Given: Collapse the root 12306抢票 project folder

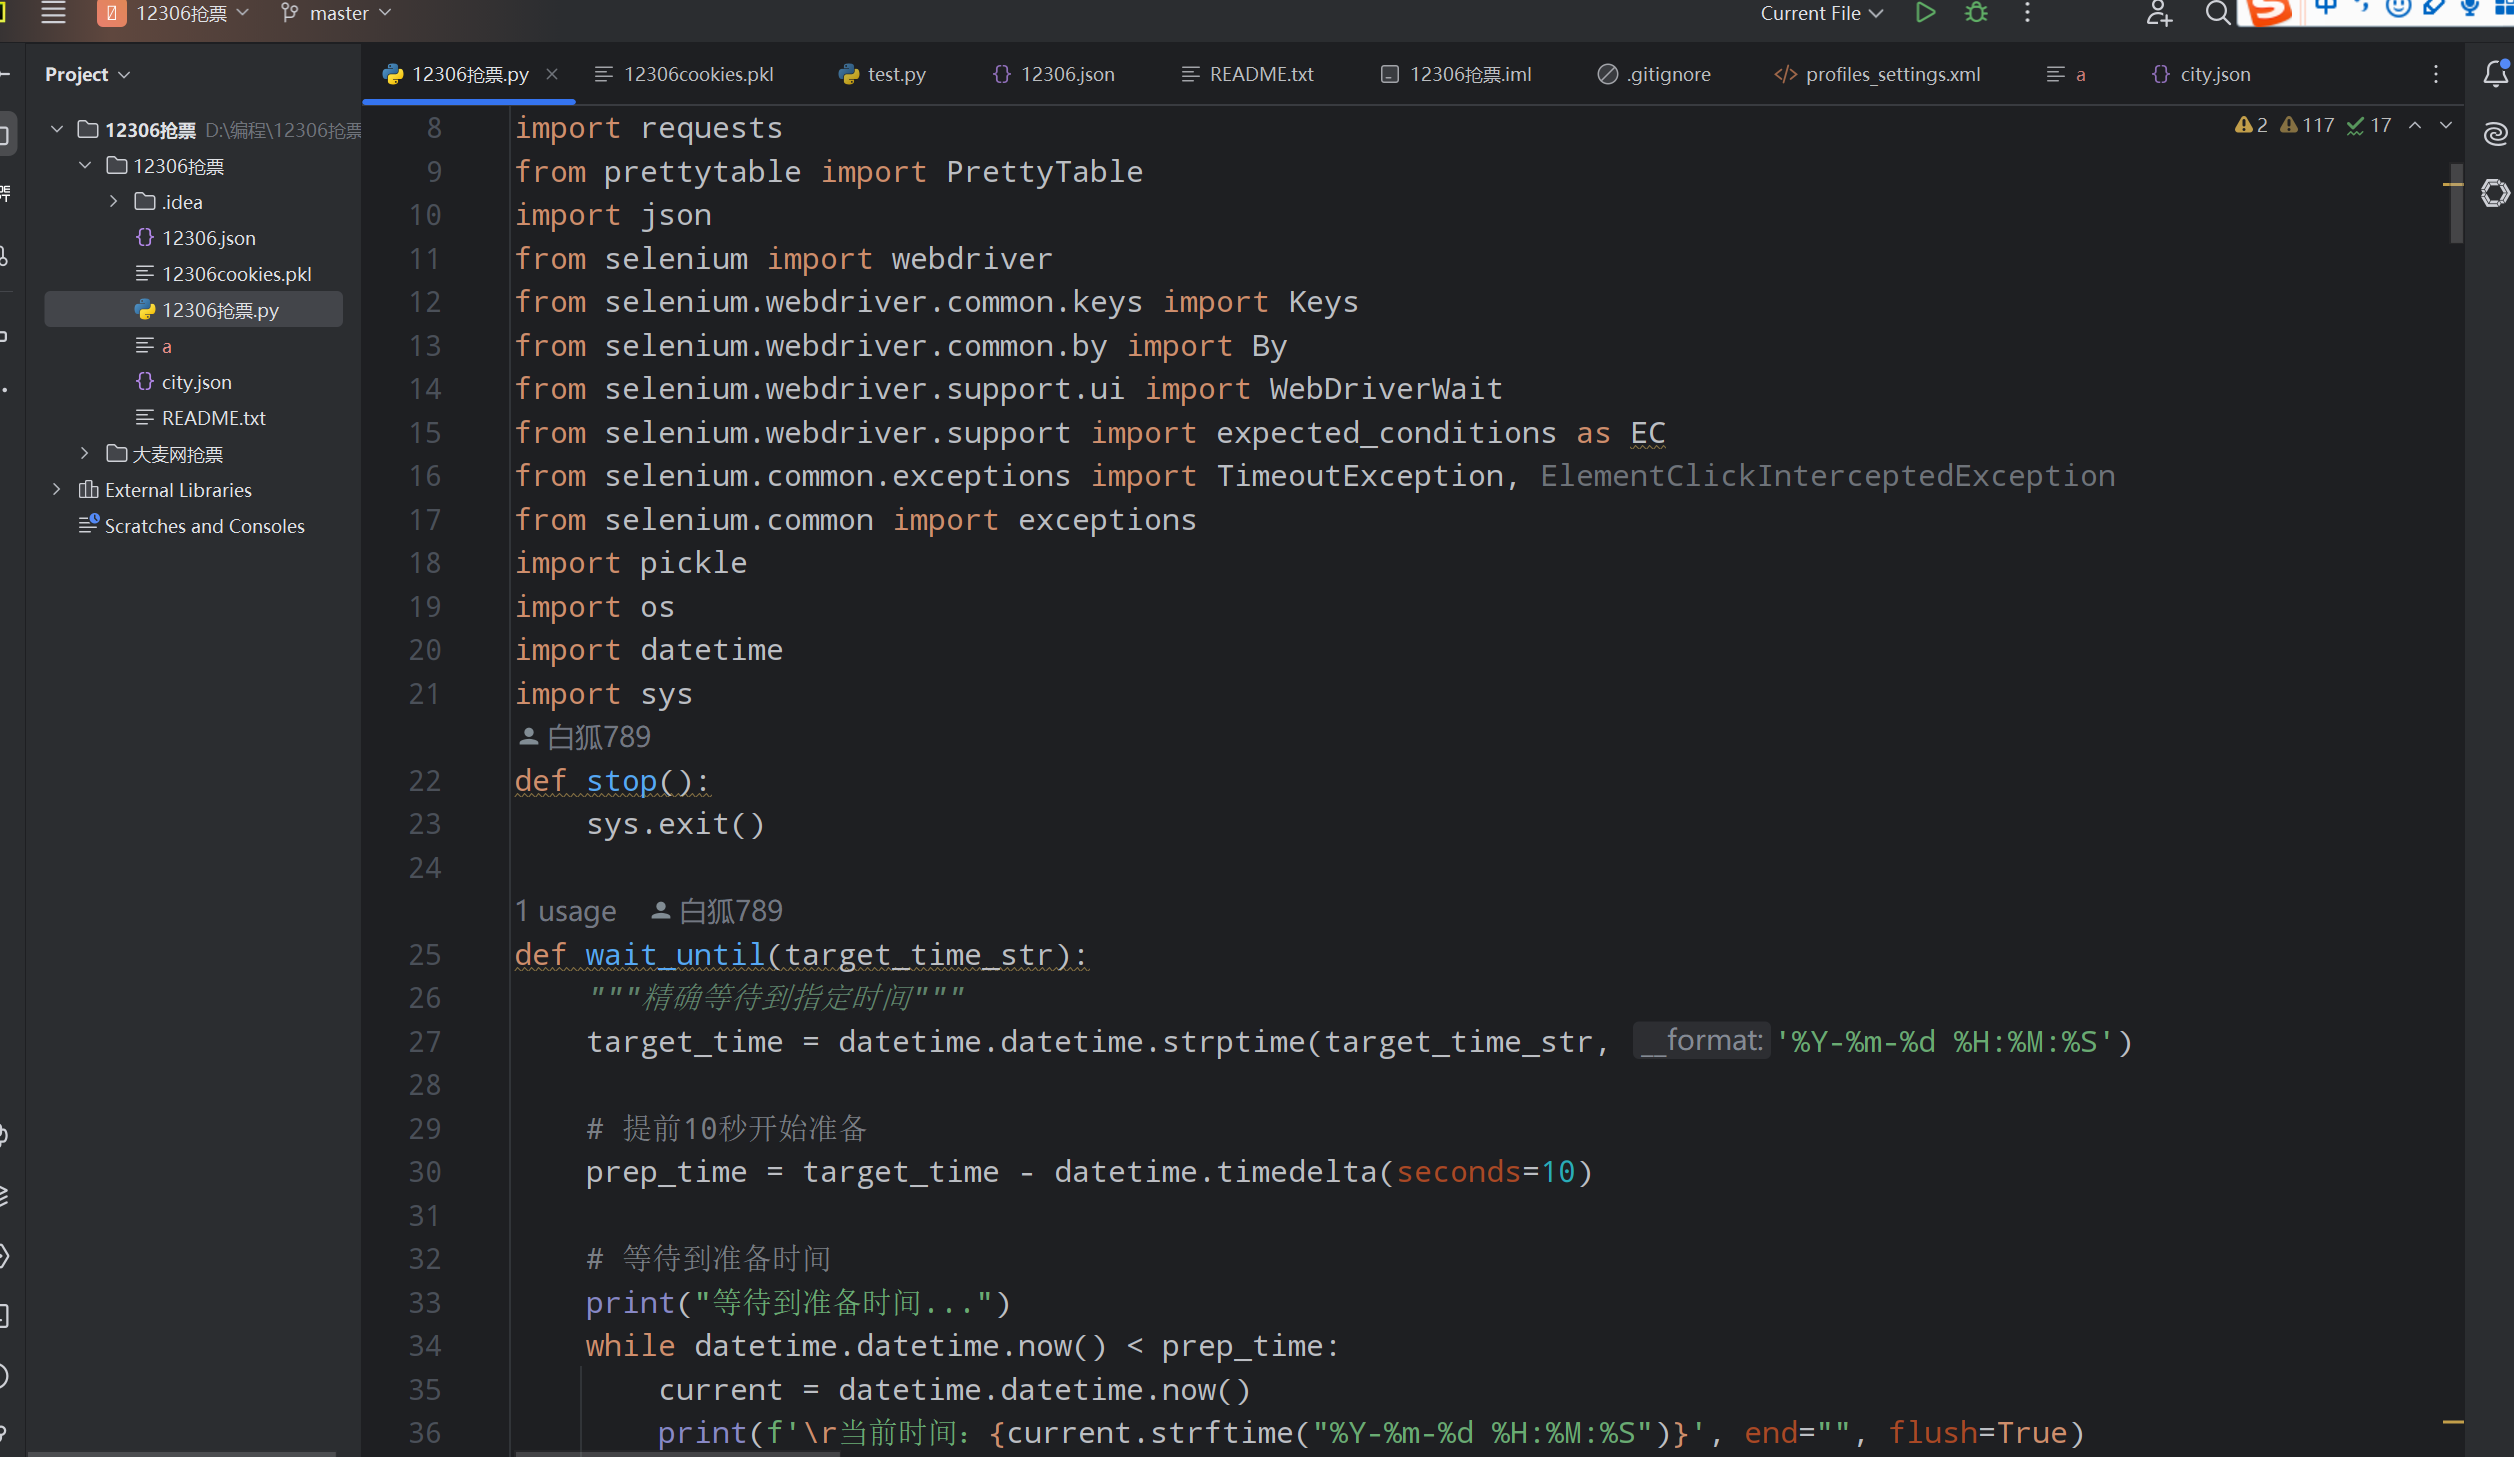Looking at the screenshot, I should 57,129.
